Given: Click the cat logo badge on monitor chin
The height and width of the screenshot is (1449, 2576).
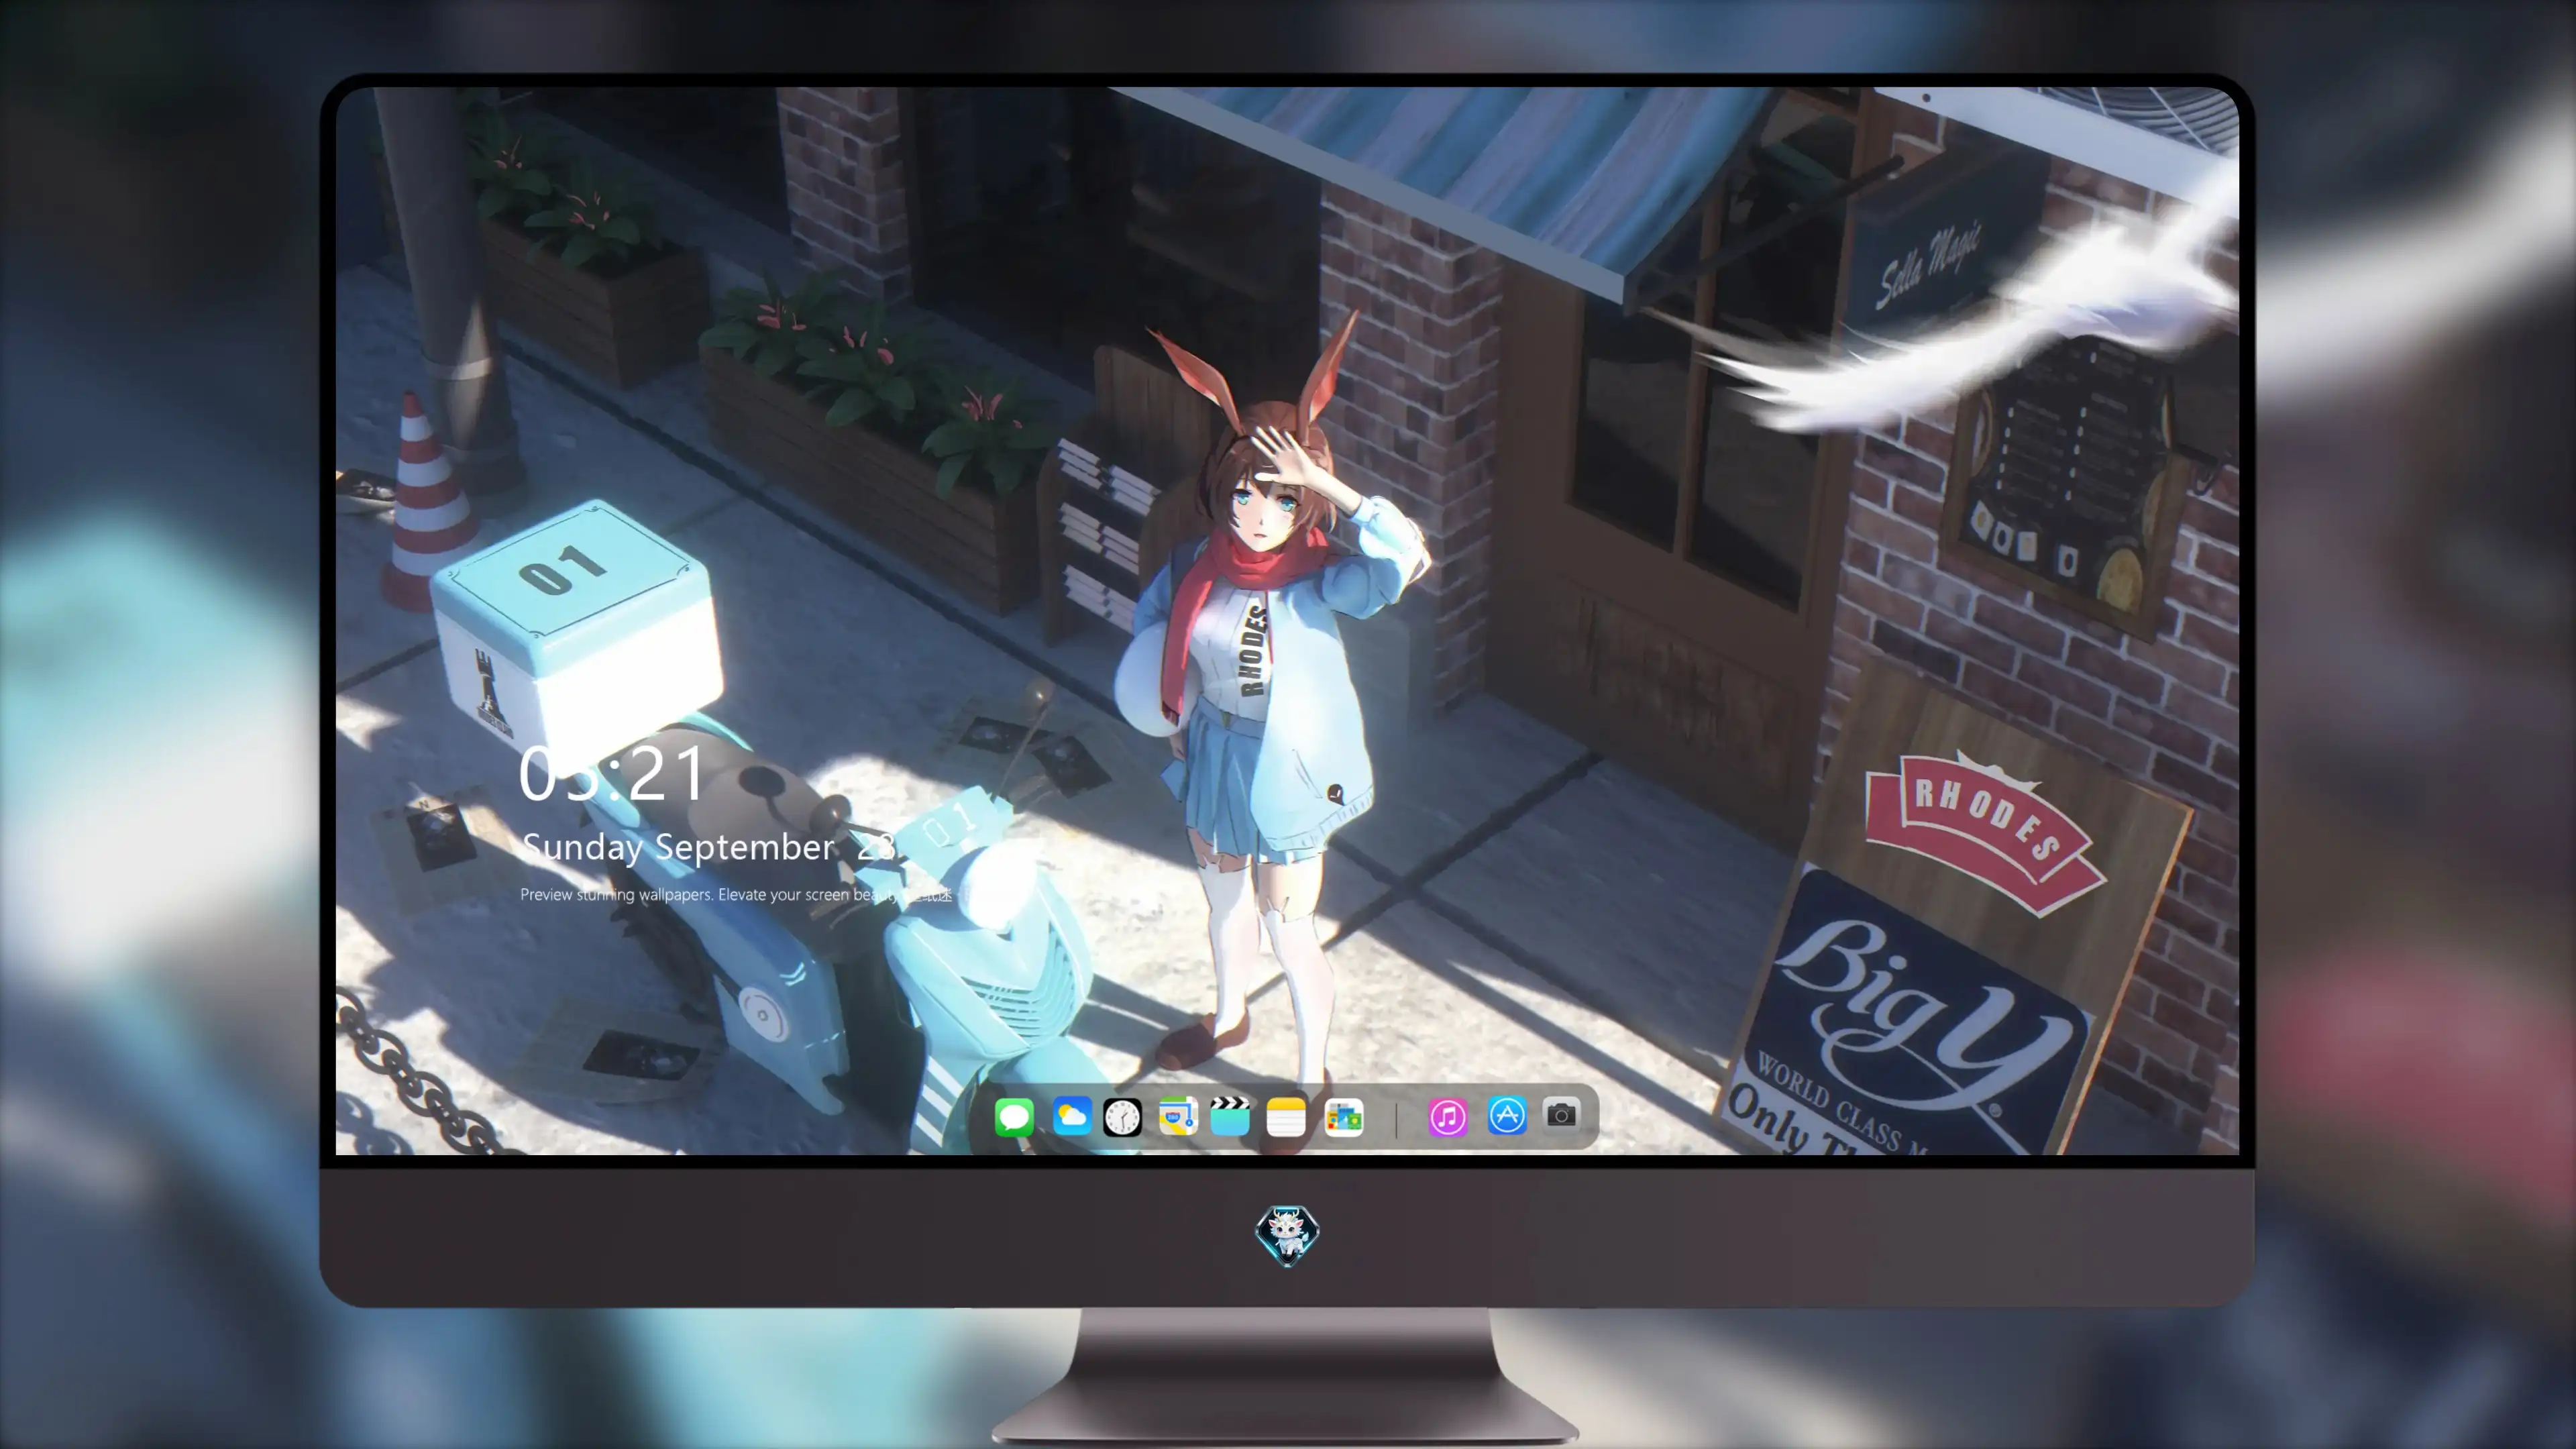Looking at the screenshot, I should click(x=1287, y=1236).
